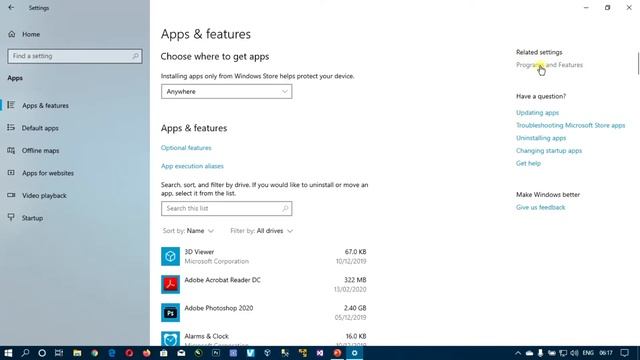640x360 pixels.
Task: Open Visual Studio from the taskbar
Action: click(320, 353)
